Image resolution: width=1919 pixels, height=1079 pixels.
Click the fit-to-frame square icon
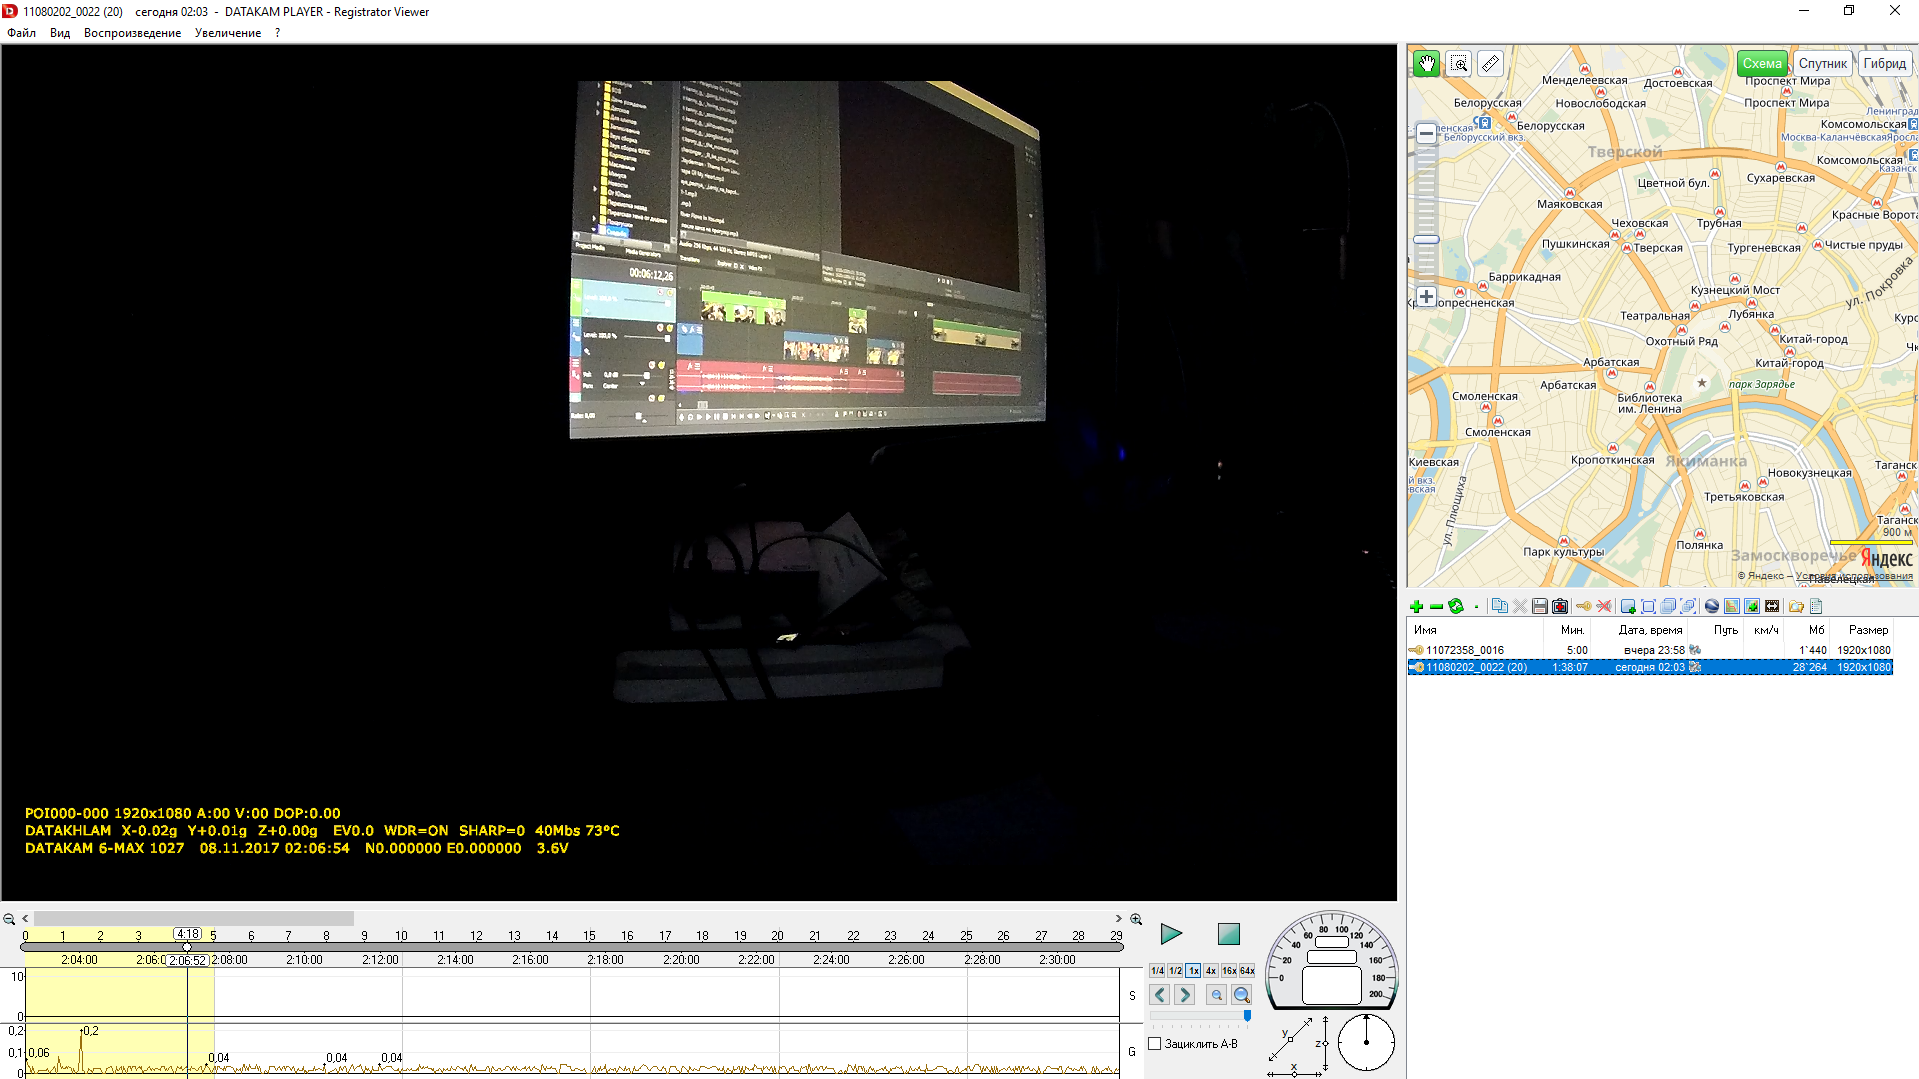[1648, 606]
